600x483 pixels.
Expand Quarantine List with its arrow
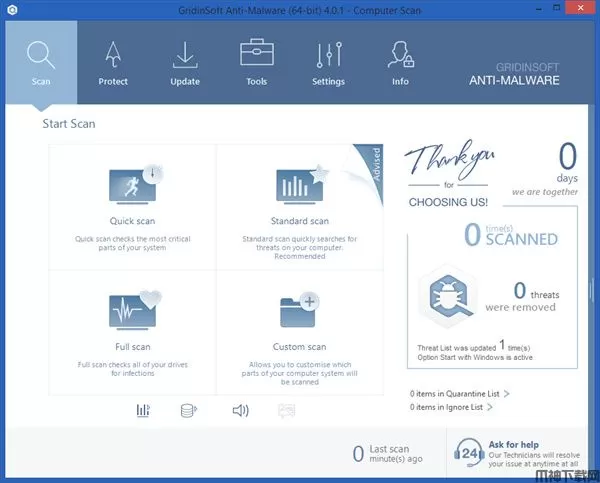point(507,394)
